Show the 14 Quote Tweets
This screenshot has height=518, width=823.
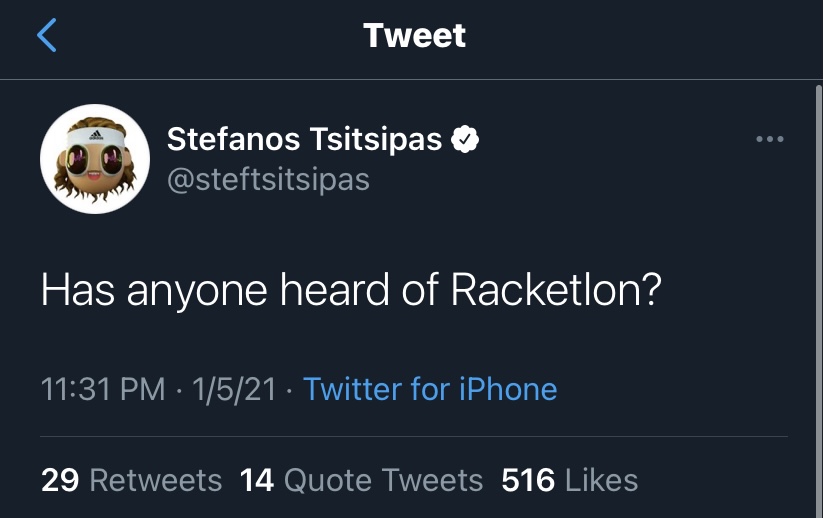click(x=362, y=480)
